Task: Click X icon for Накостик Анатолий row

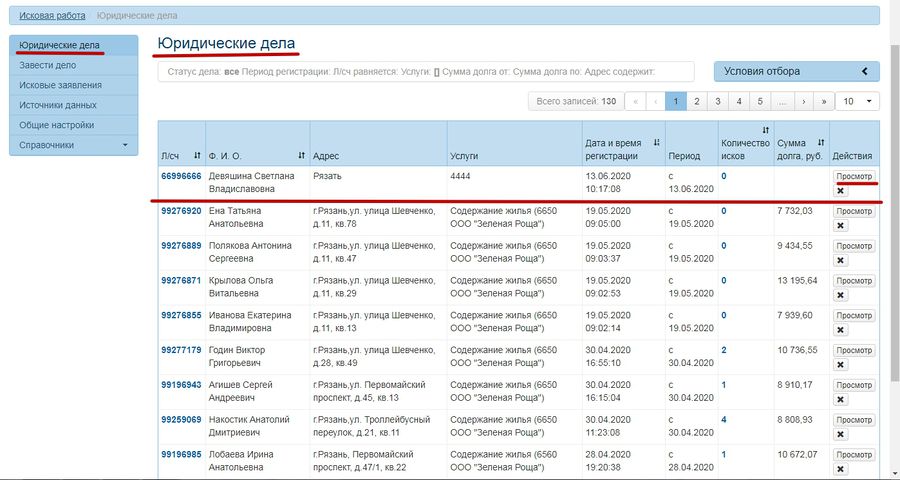Action: coord(840,434)
